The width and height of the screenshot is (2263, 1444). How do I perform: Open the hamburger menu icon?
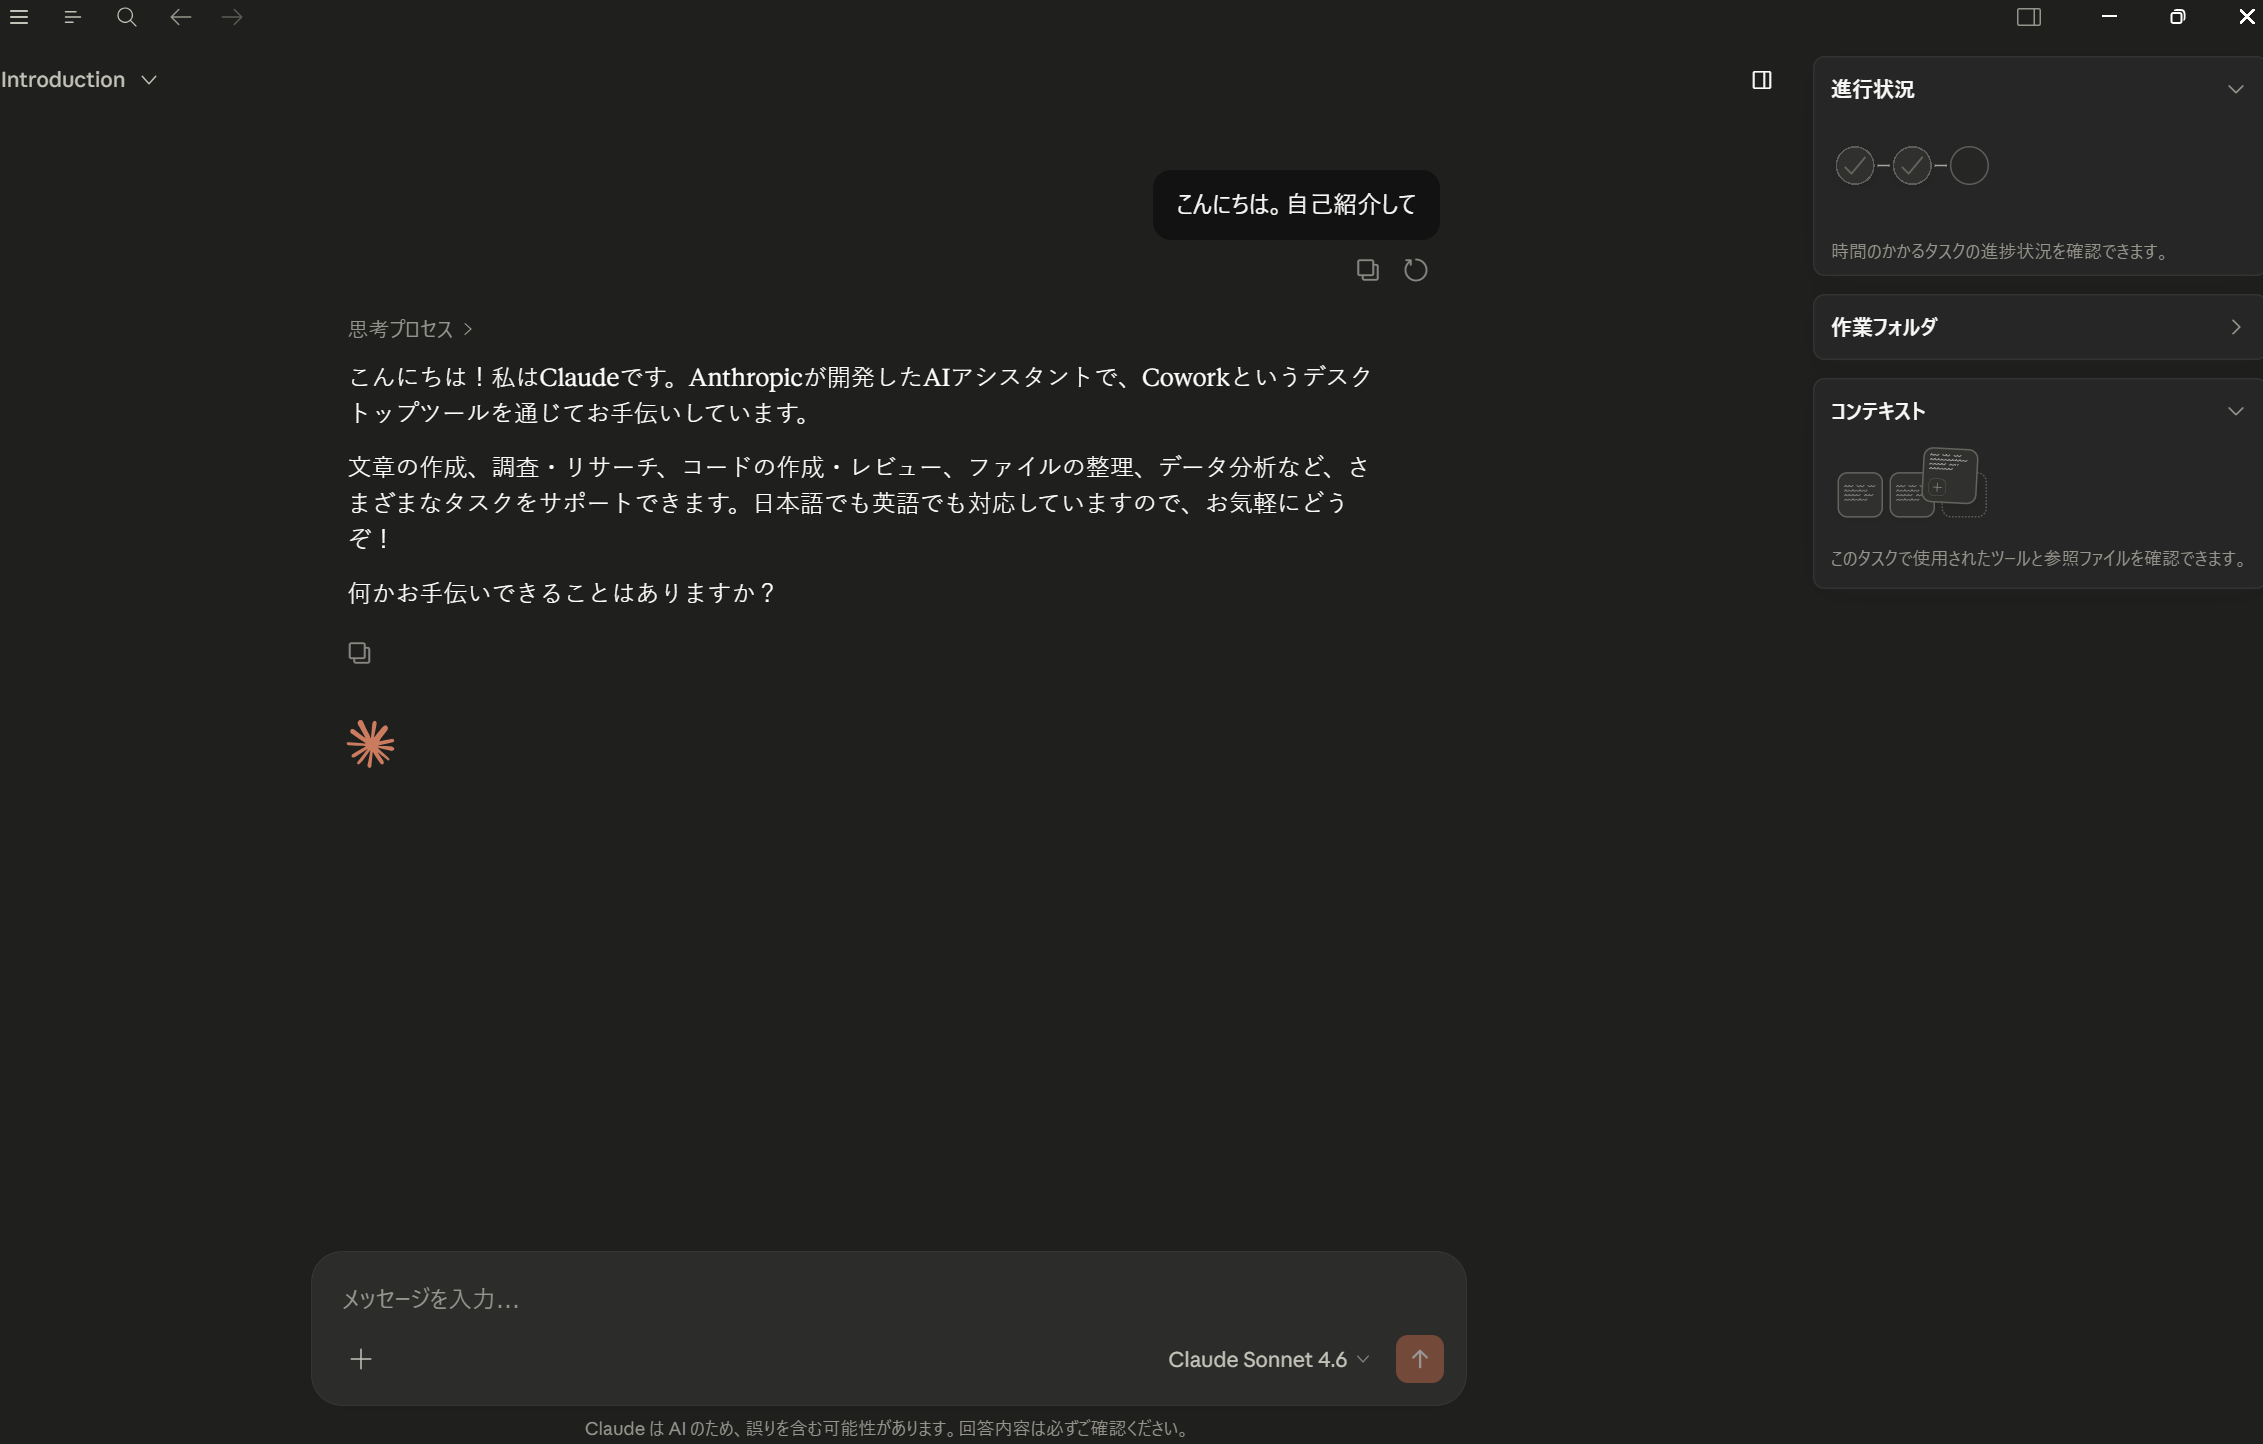point(18,17)
